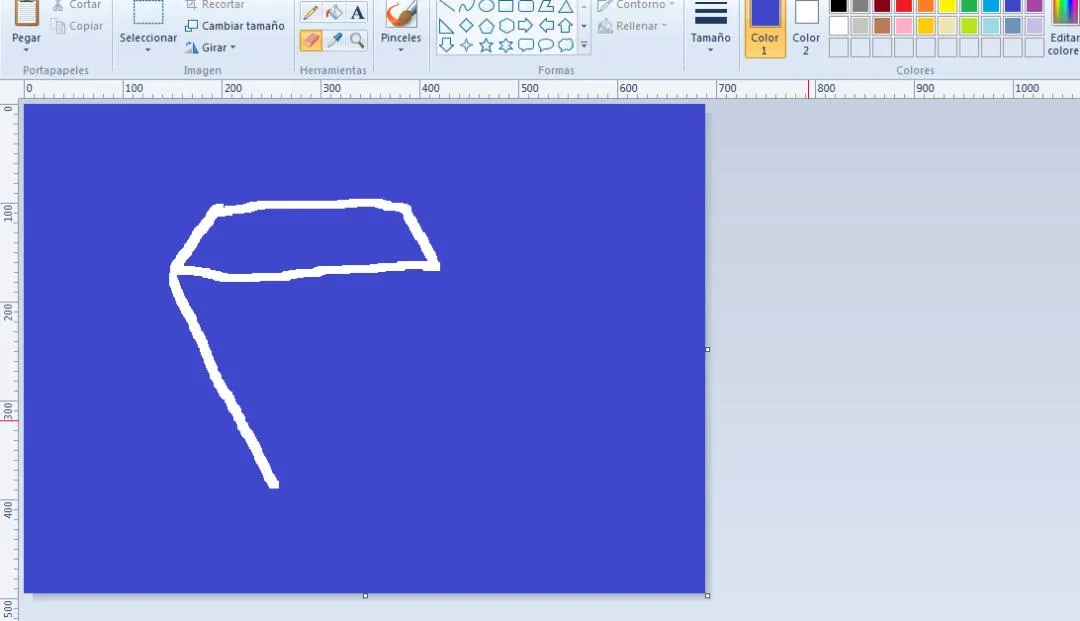Choose the lavender color swatch
Image resolution: width=1080 pixels, height=621 pixels.
coord(1035,26)
